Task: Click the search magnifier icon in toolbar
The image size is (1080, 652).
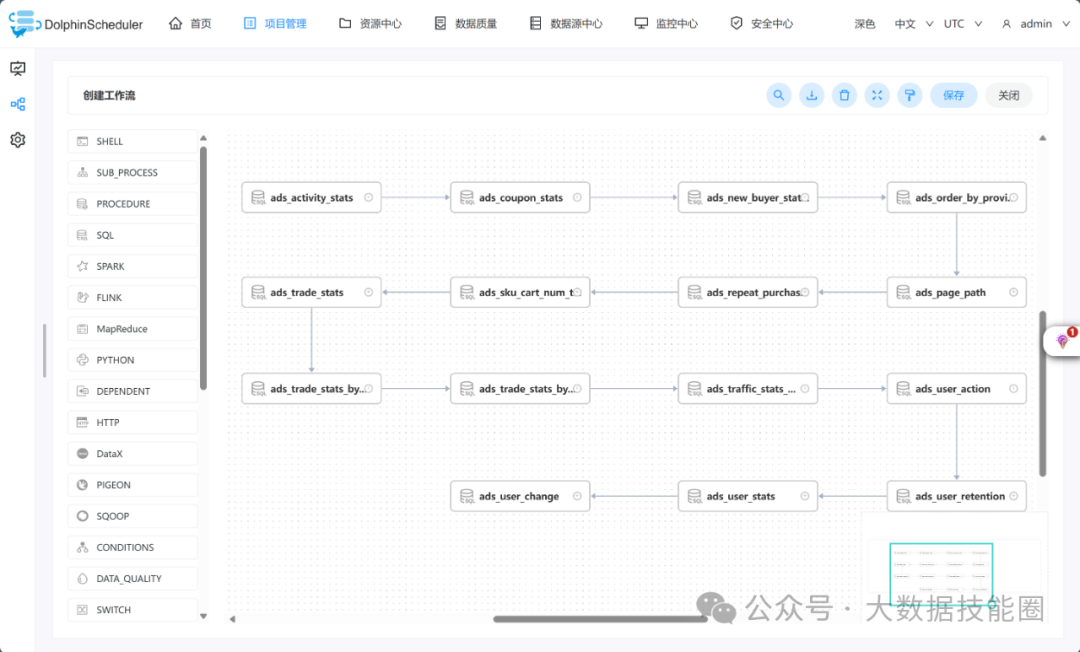Action: pyautogui.click(x=779, y=95)
